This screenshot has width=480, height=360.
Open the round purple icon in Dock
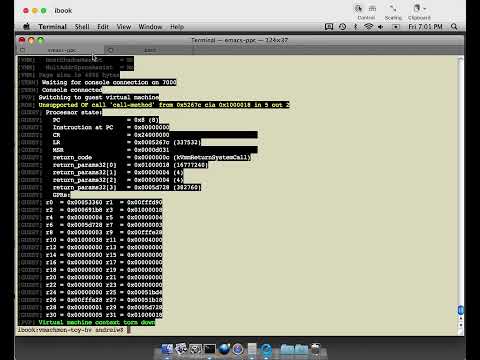tap(238, 349)
